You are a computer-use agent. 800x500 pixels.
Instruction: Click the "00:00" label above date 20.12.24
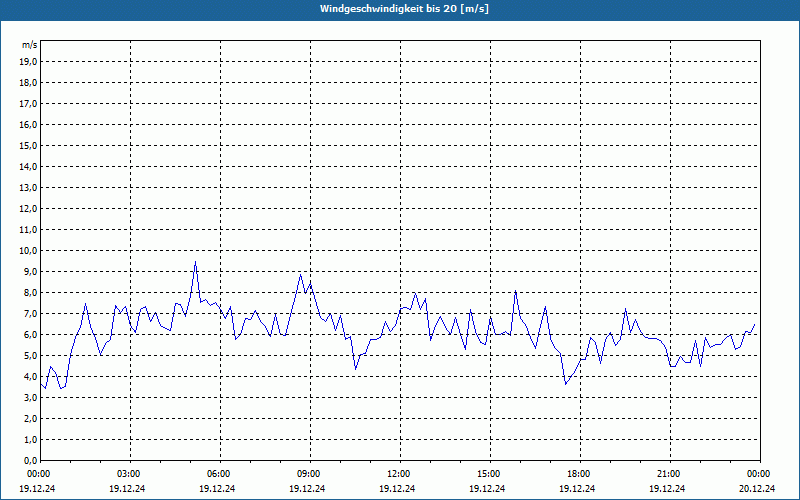click(759, 474)
